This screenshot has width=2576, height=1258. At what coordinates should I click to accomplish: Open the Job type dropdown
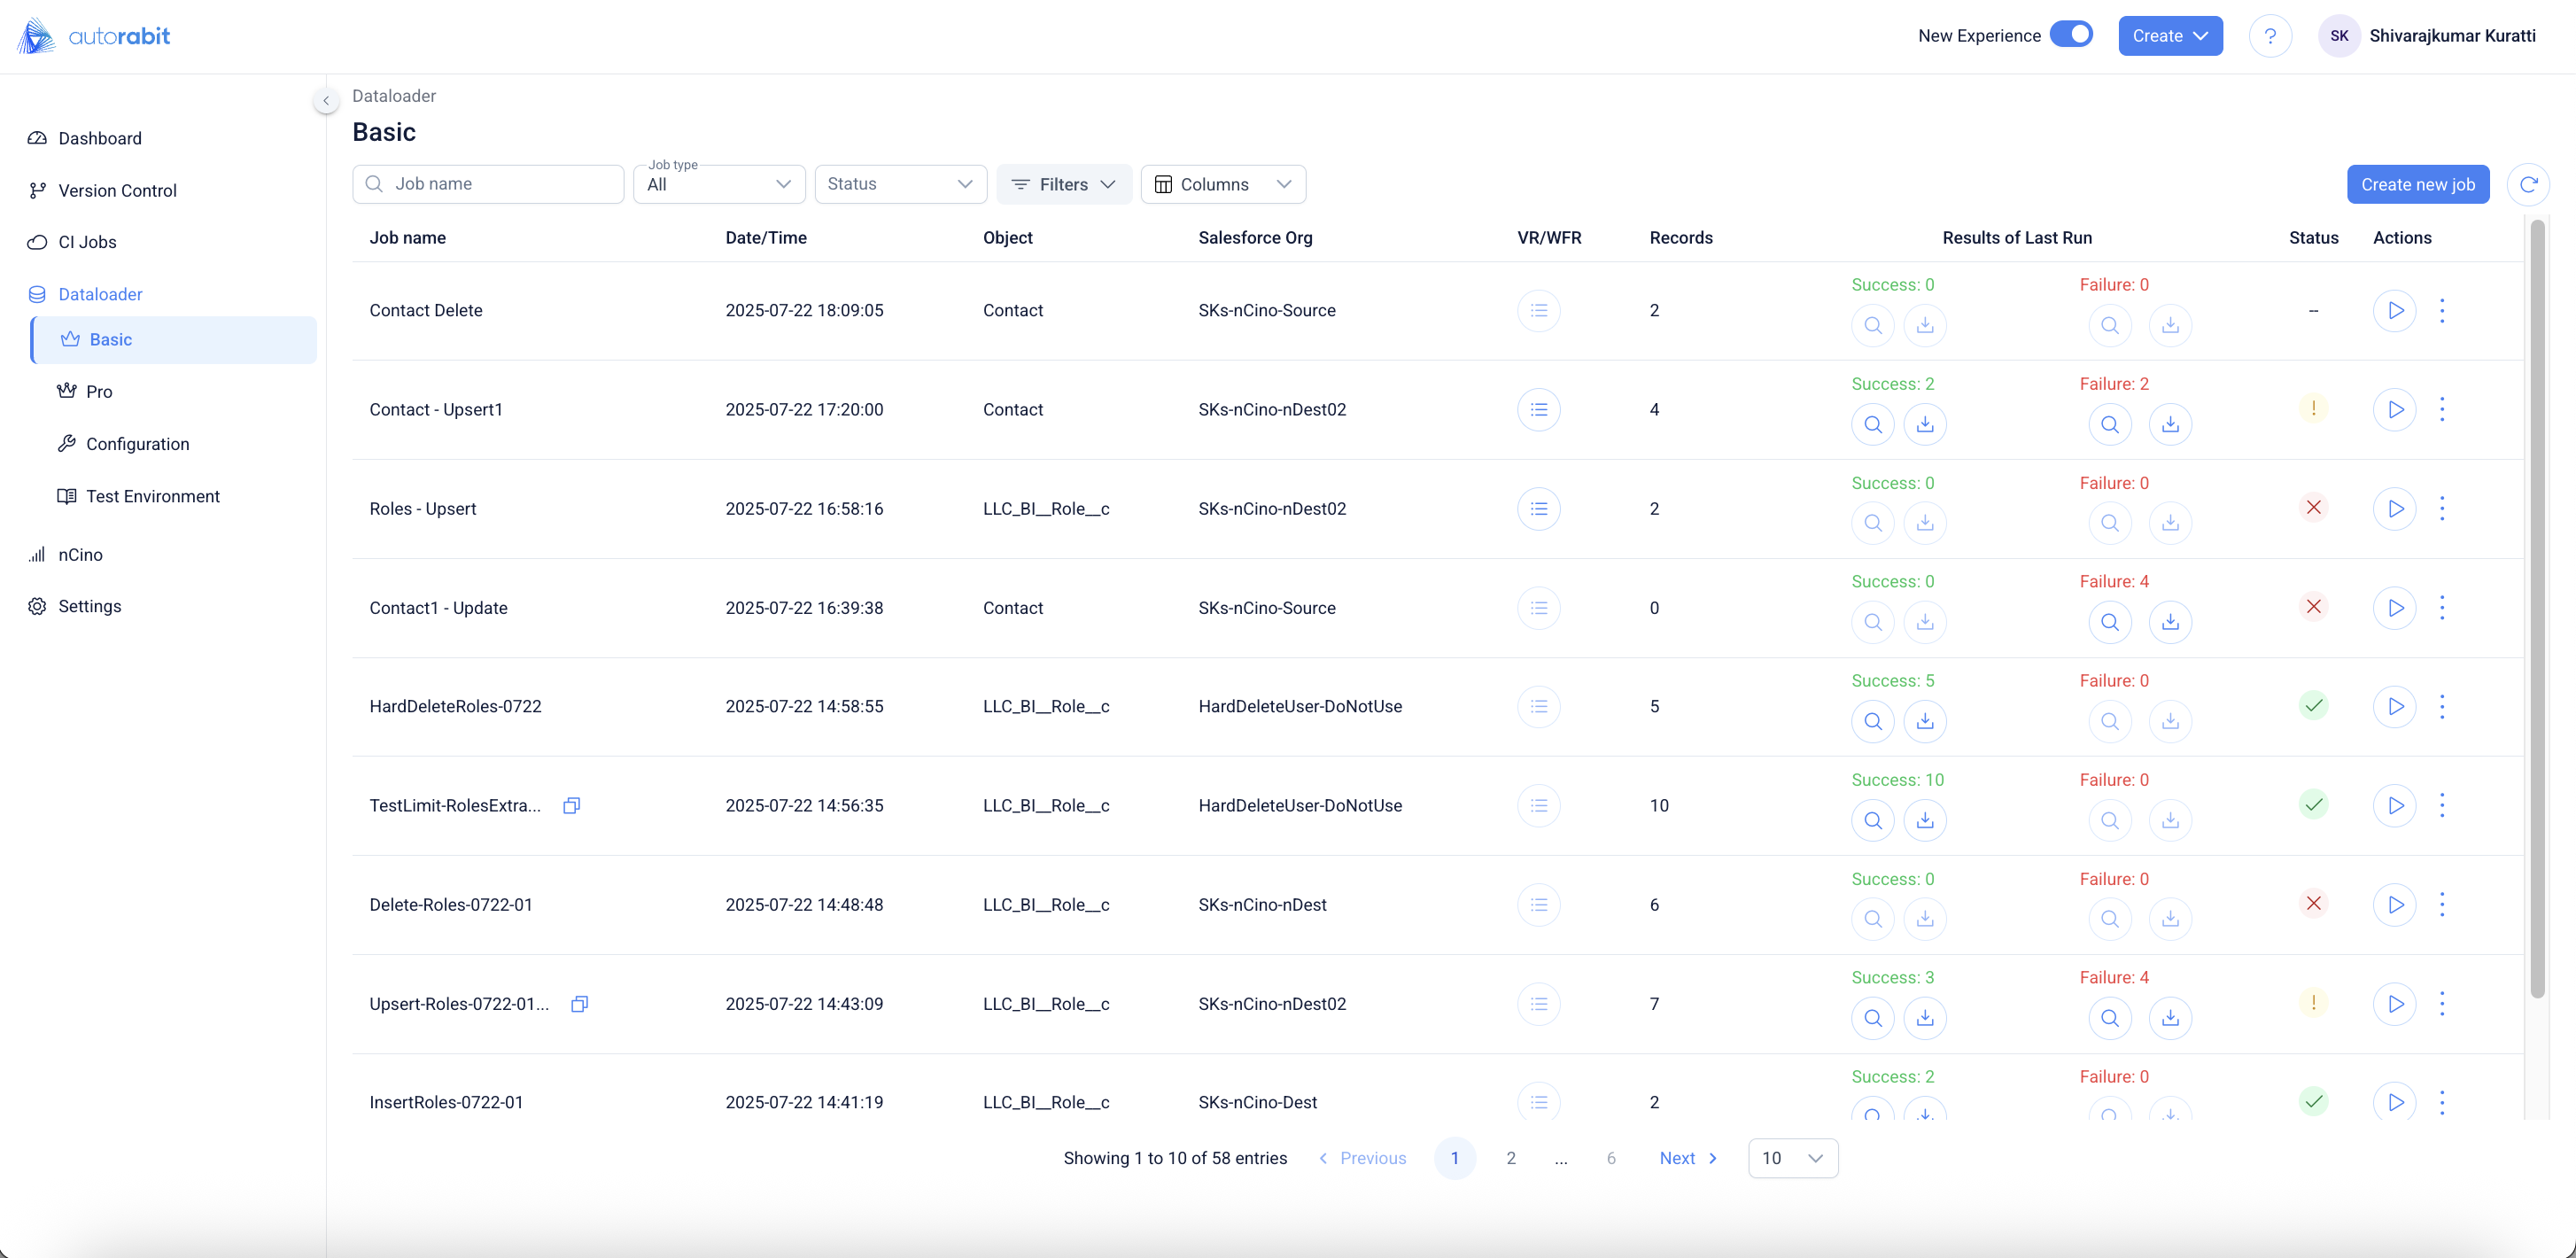coord(719,184)
